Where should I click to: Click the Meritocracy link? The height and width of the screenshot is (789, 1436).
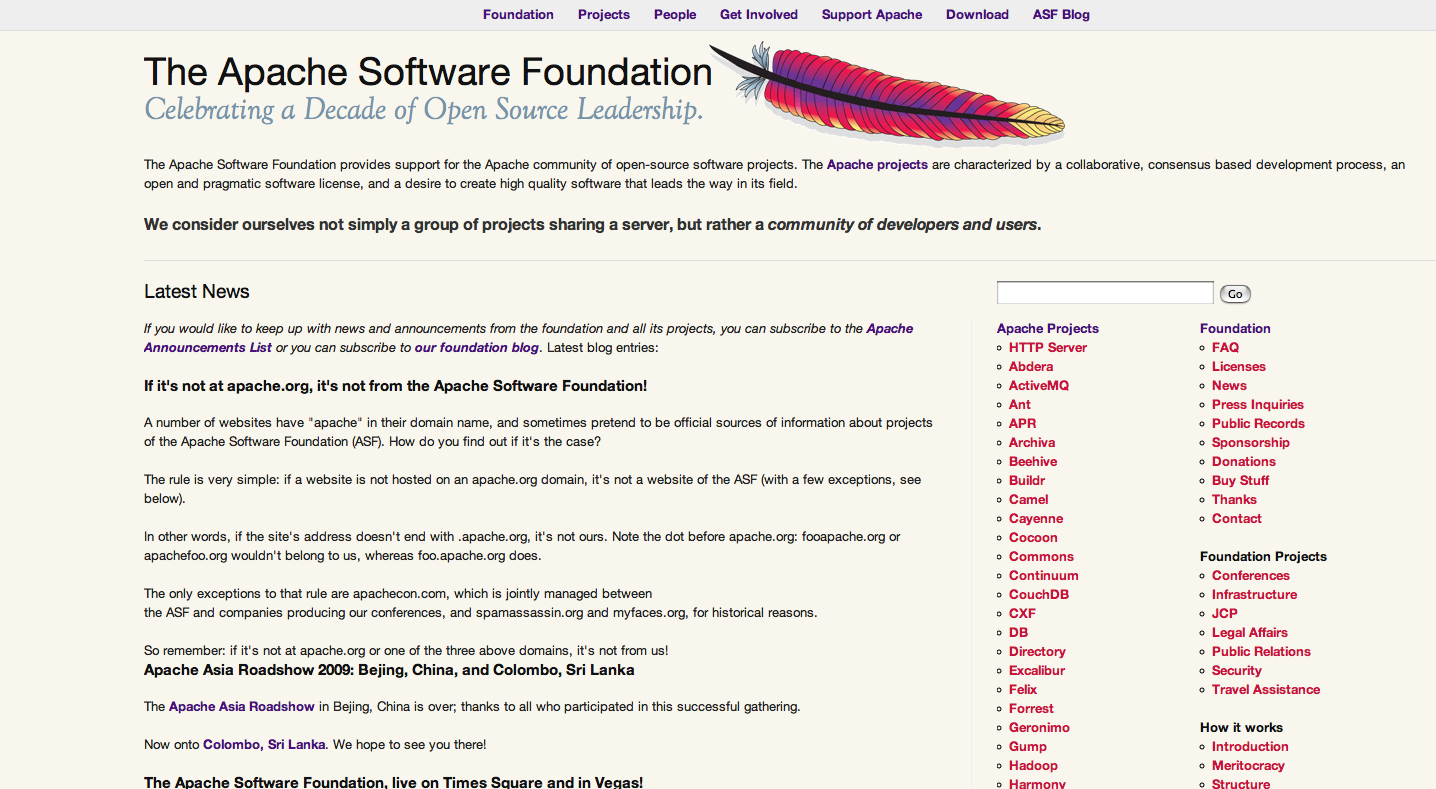tap(1248, 766)
